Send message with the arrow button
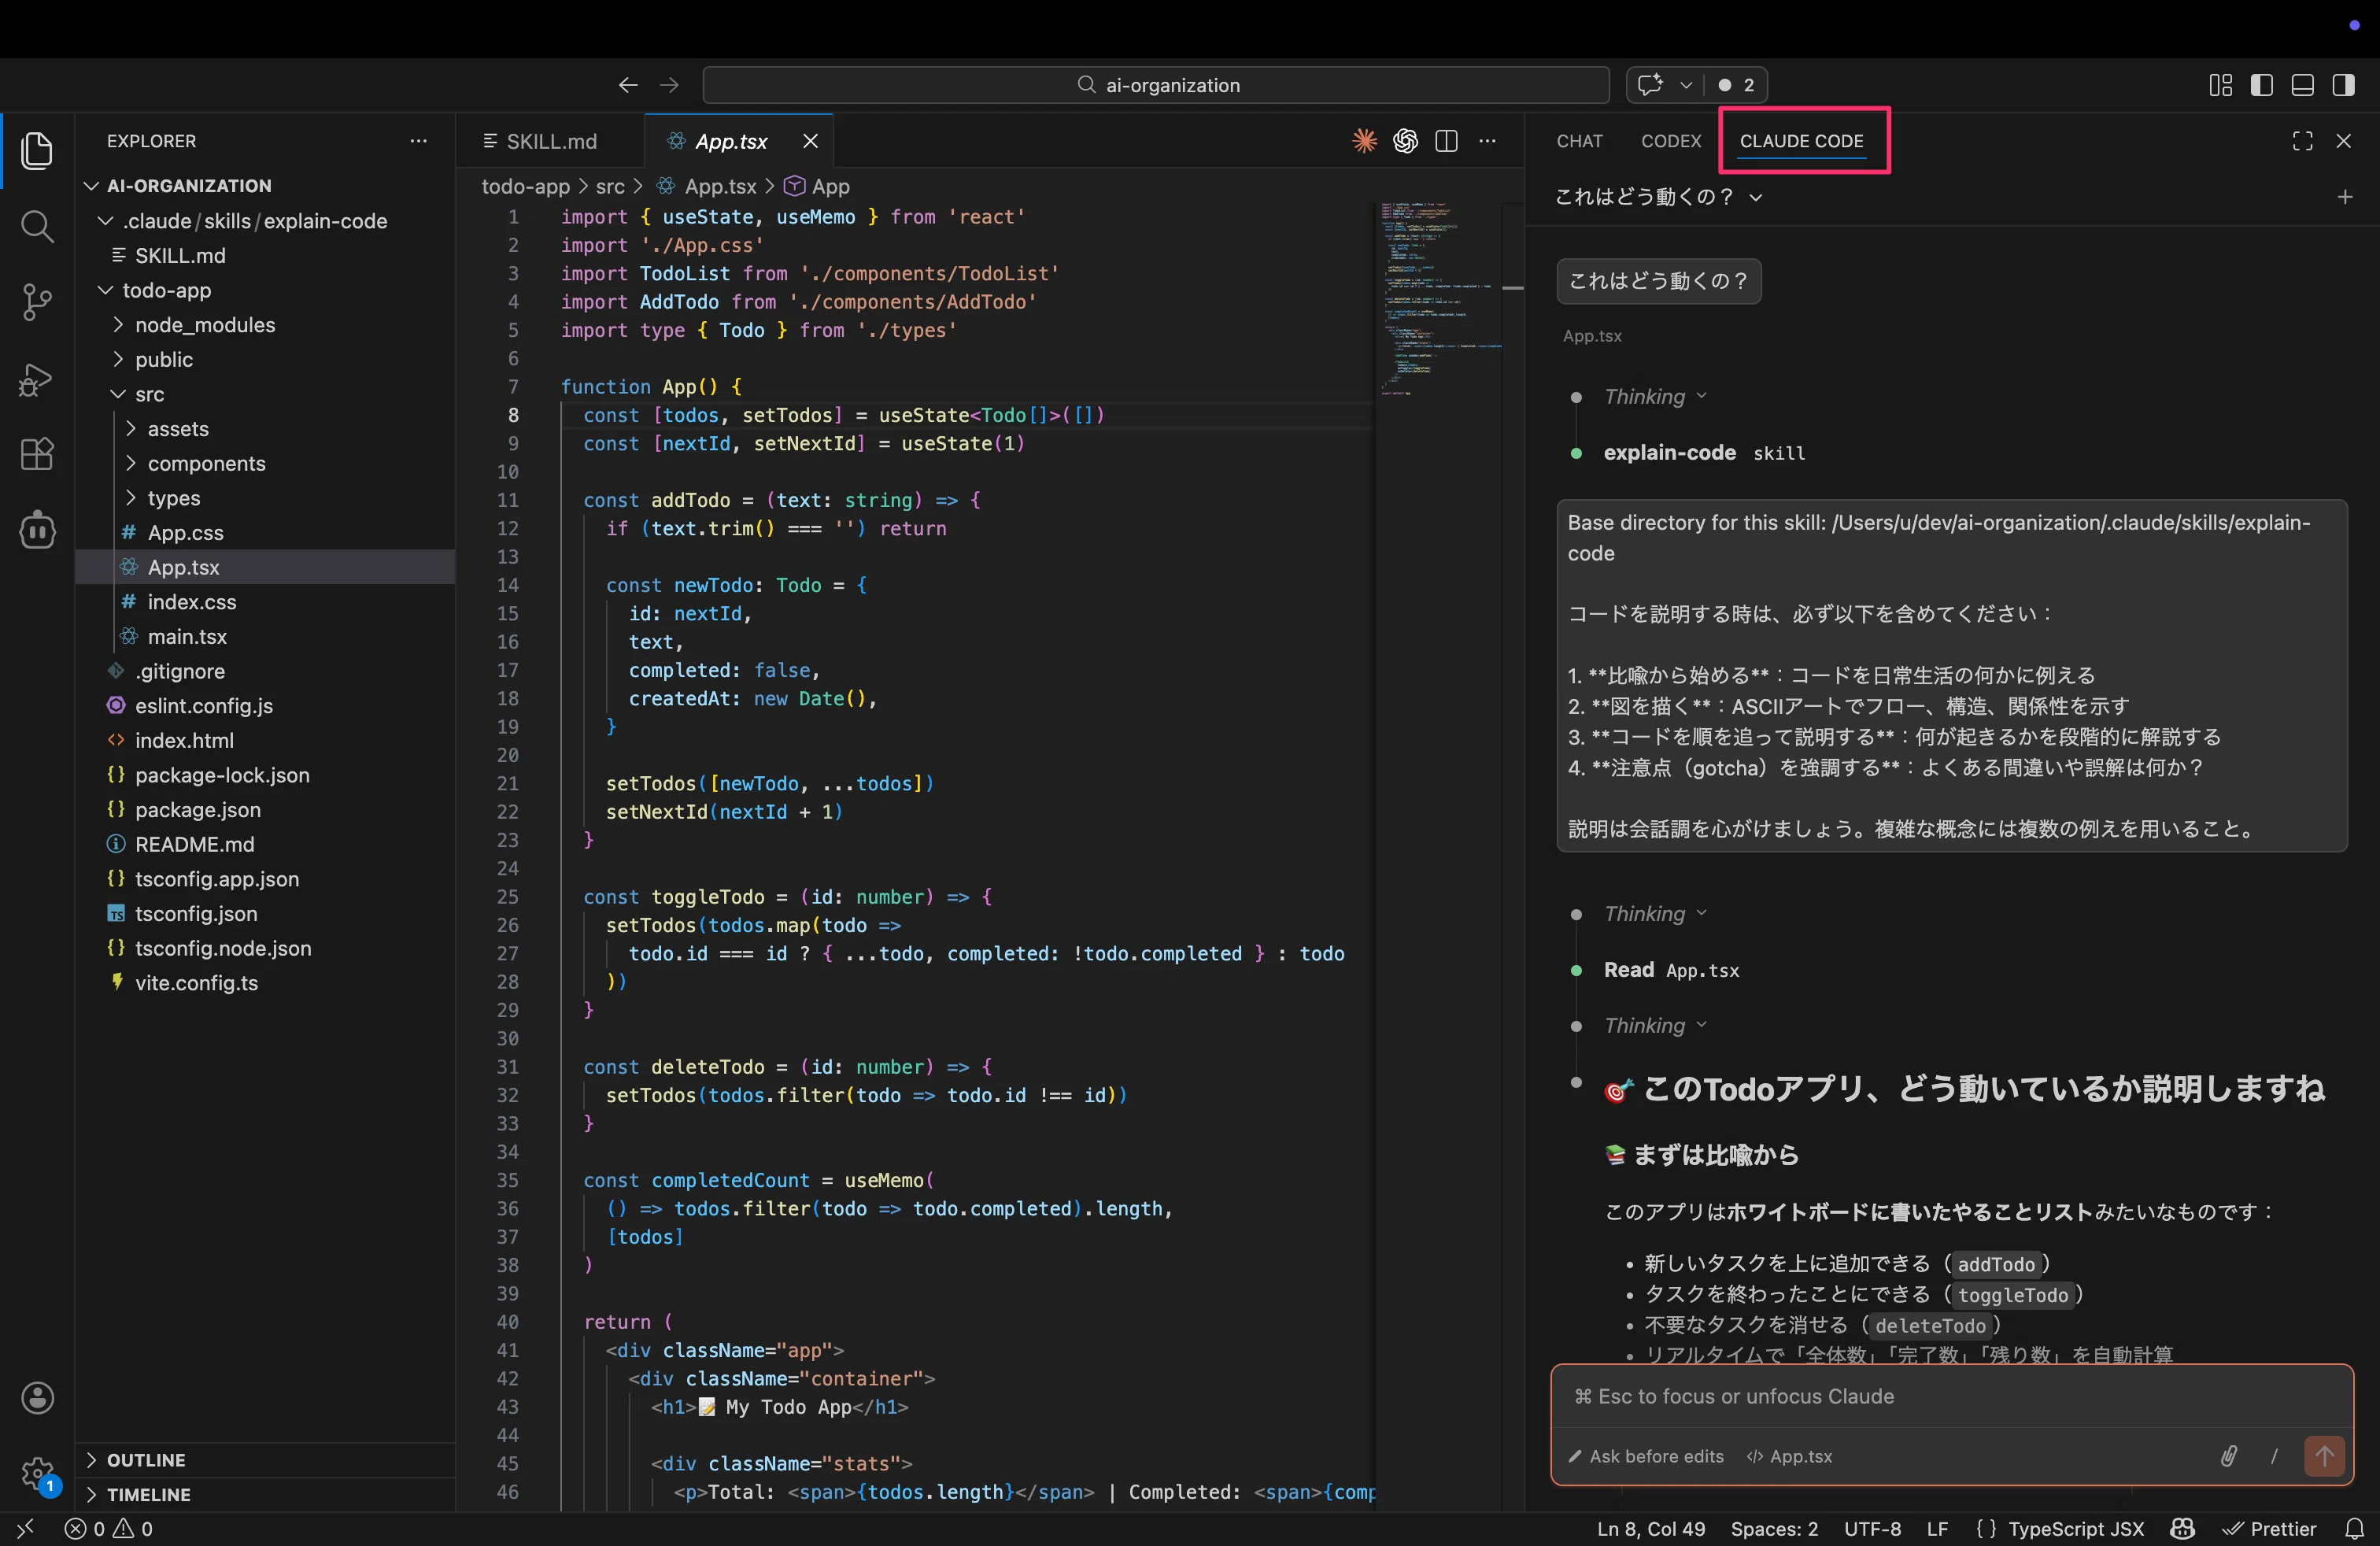The image size is (2380, 1546). [x=2324, y=1456]
